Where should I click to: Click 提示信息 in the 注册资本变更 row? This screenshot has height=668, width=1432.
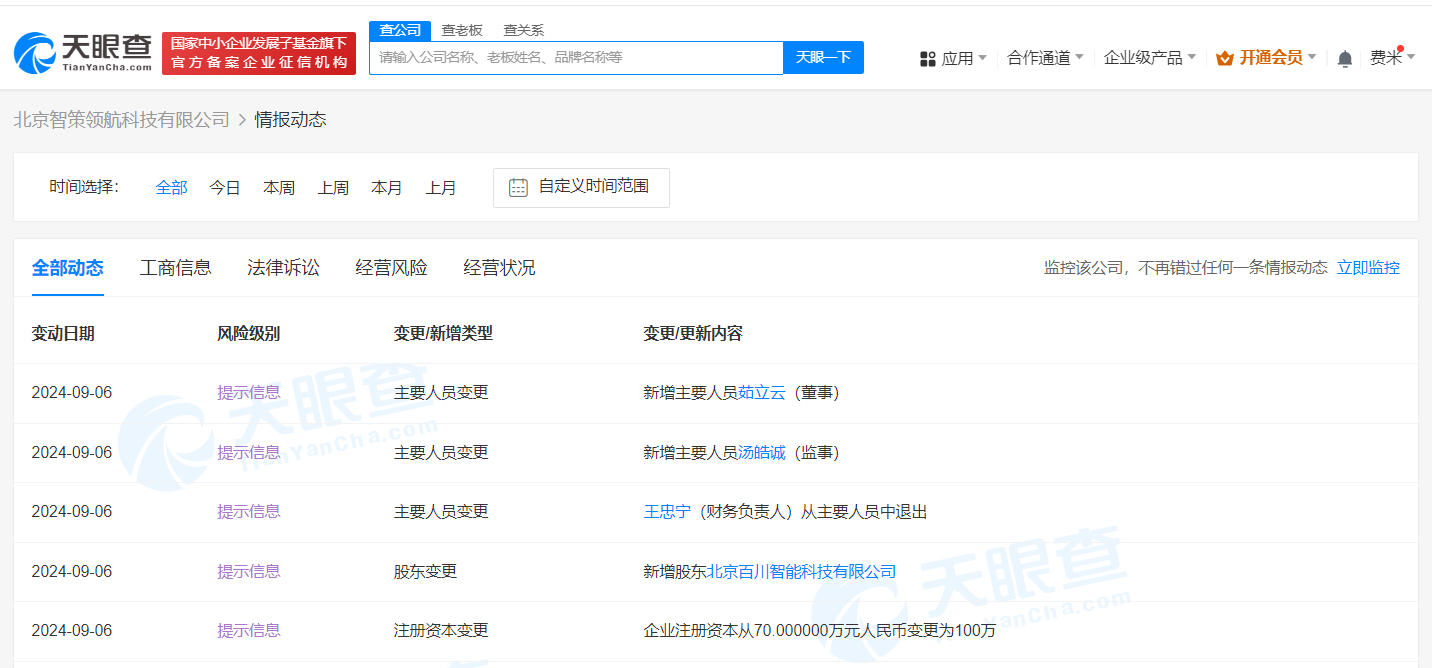[x=249, y=631]
